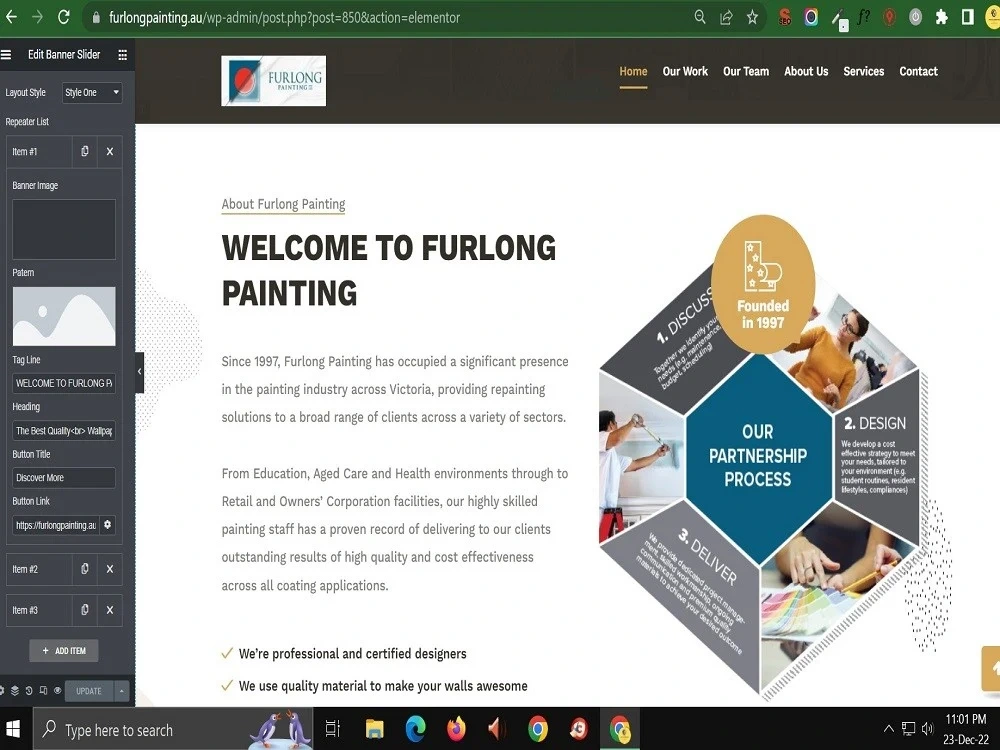
Task: Collapse the Elementor side panel
Action: [x=139, y=372]
